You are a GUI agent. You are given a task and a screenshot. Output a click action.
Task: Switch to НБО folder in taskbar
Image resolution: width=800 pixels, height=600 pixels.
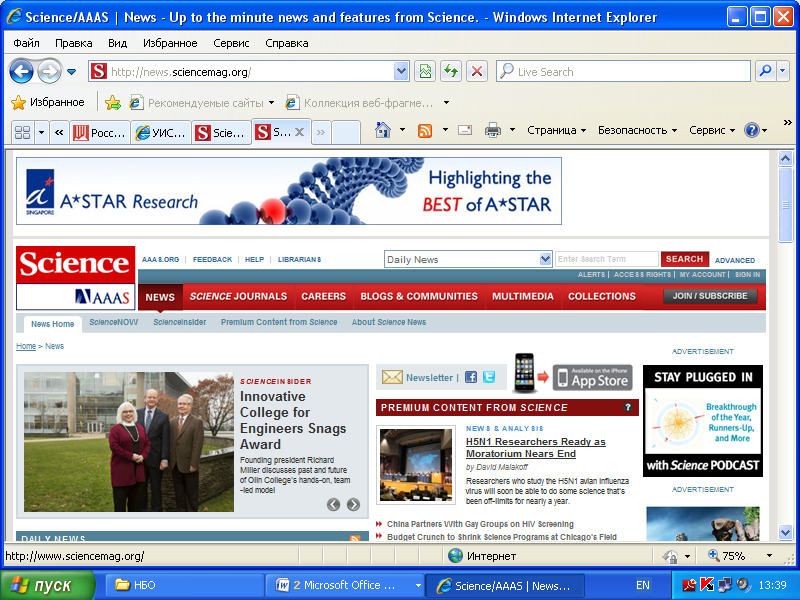(184, 585)
